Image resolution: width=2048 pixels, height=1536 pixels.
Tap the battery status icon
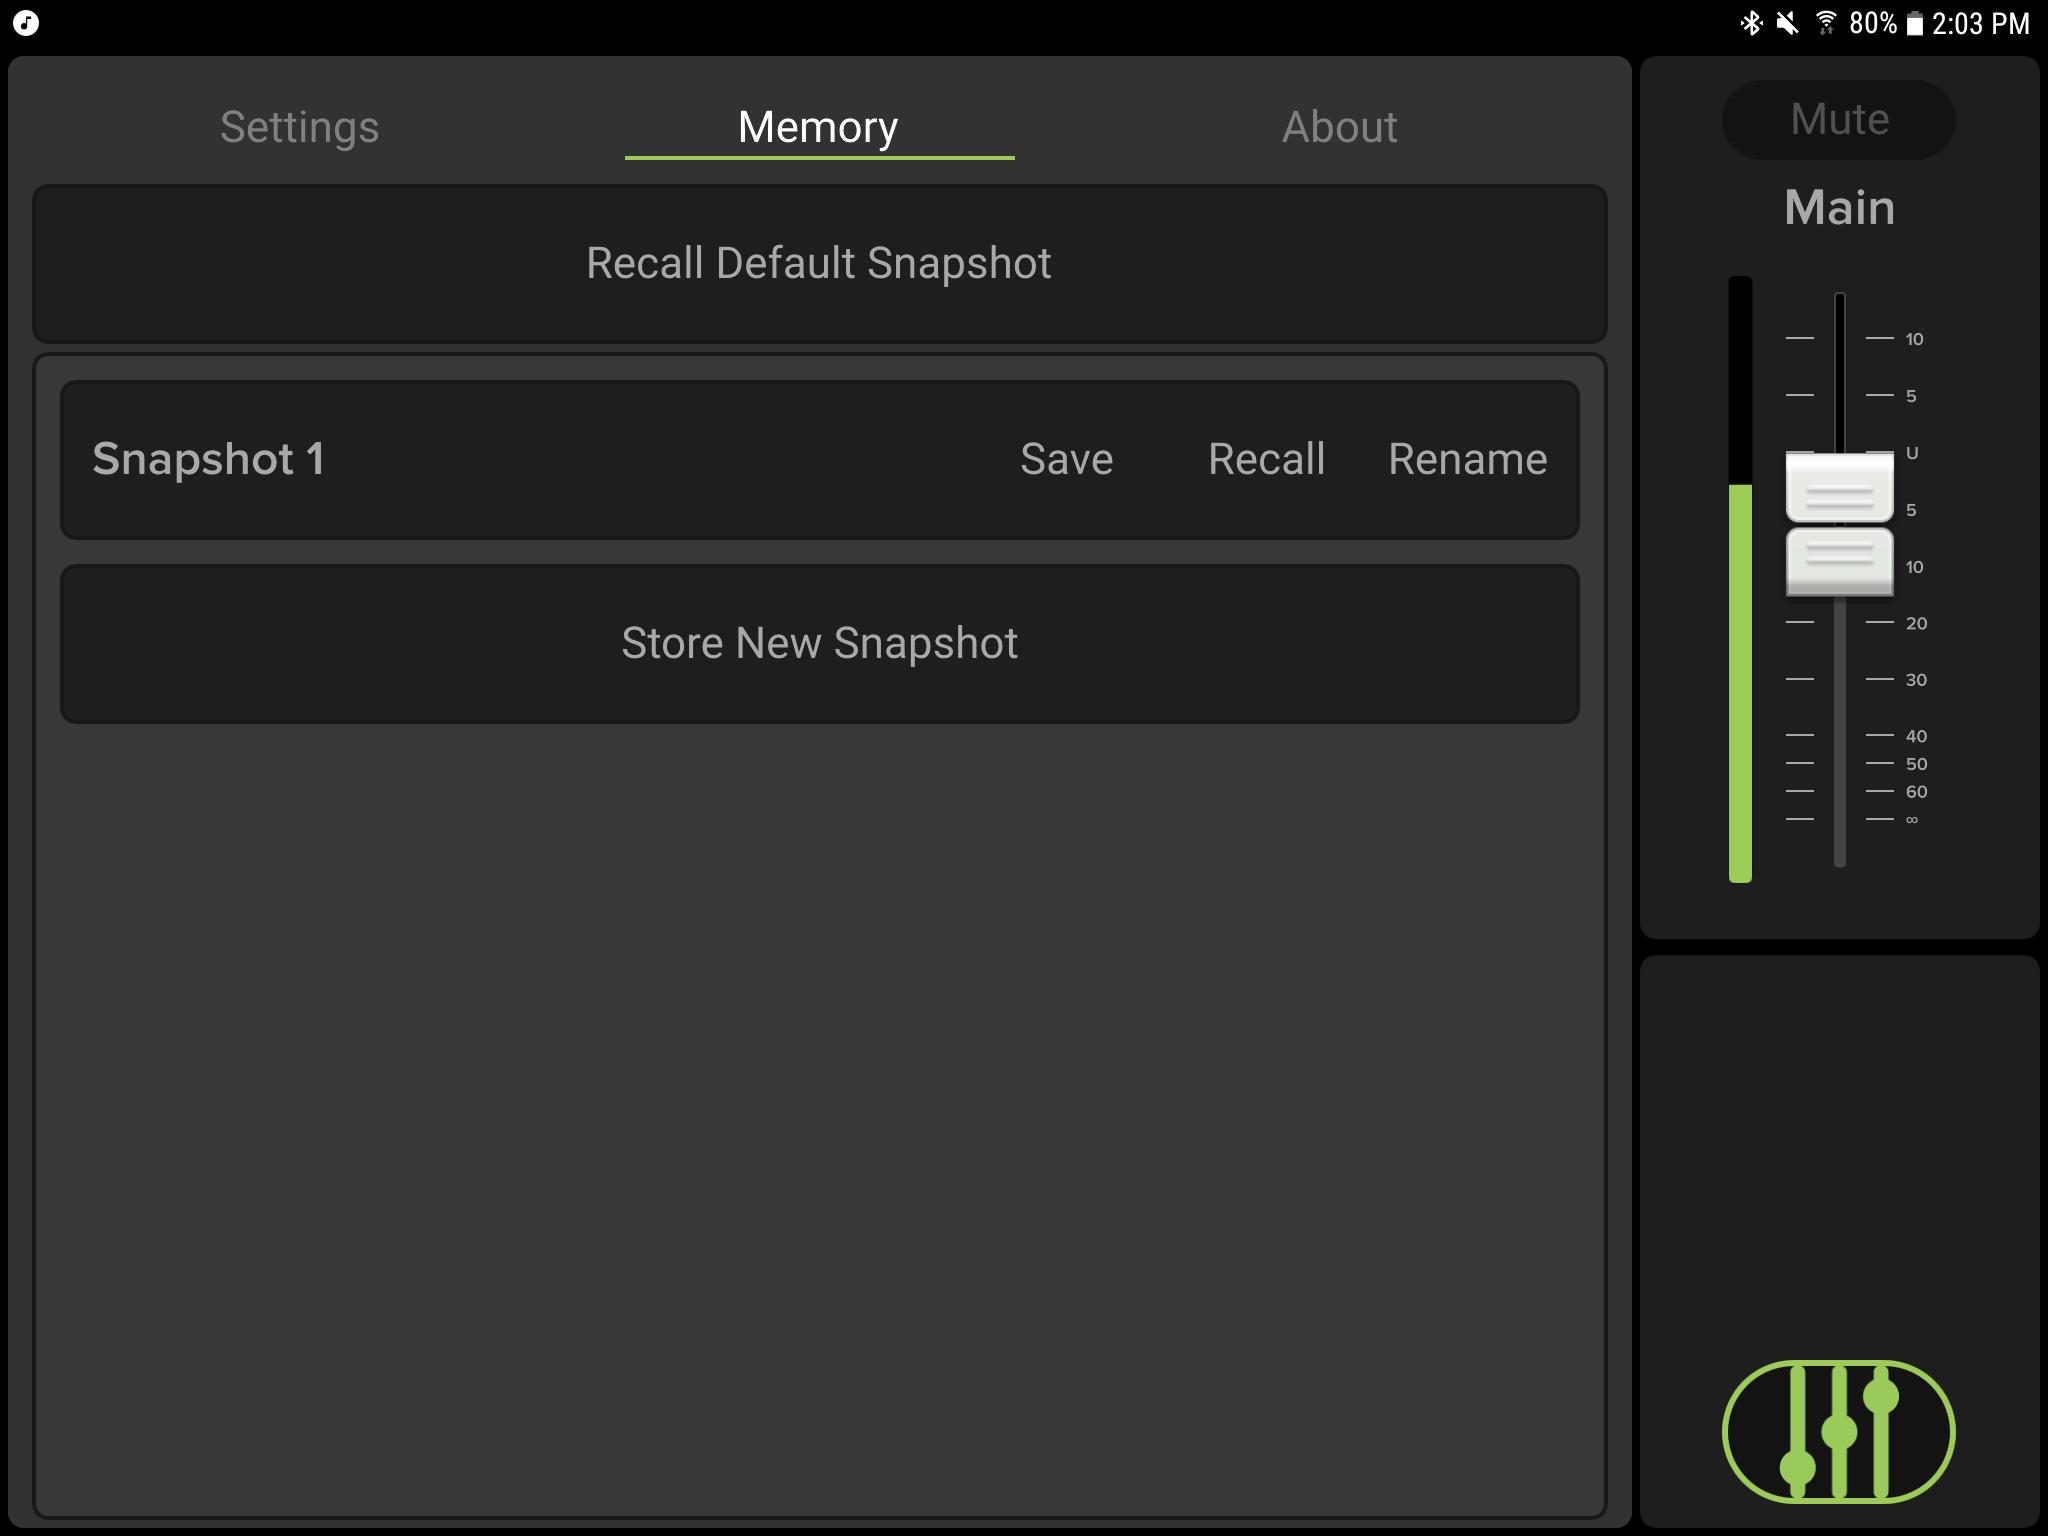1914,24
